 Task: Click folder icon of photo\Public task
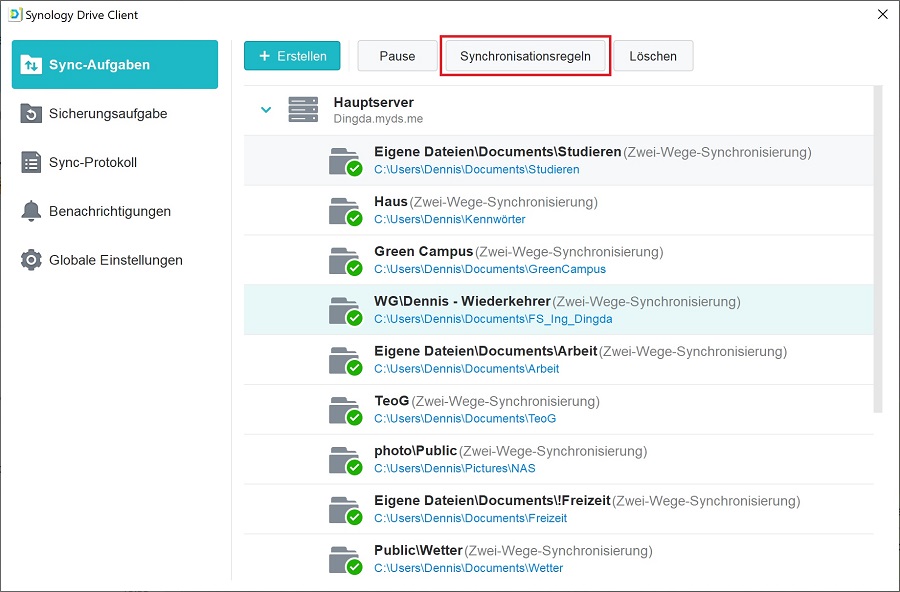point(346,461)
